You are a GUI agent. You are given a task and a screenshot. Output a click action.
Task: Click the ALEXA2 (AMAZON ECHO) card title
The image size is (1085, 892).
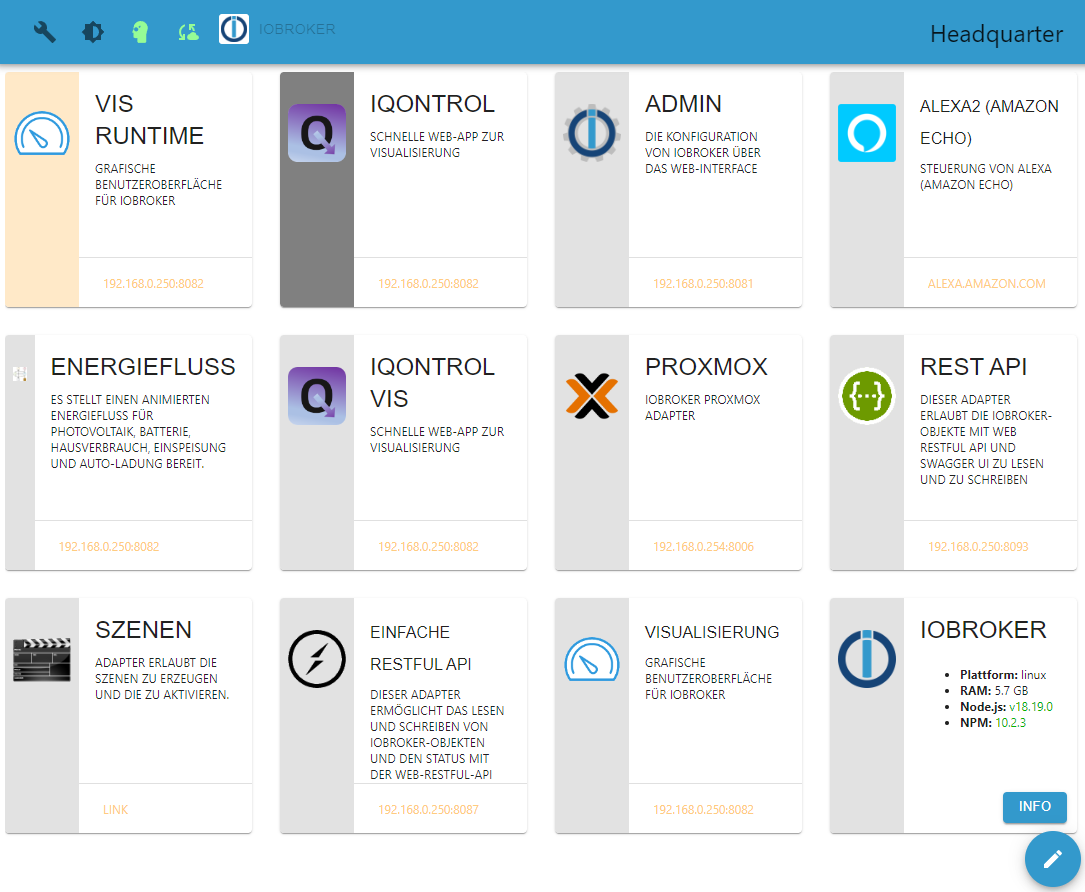[x=990, y=122]
